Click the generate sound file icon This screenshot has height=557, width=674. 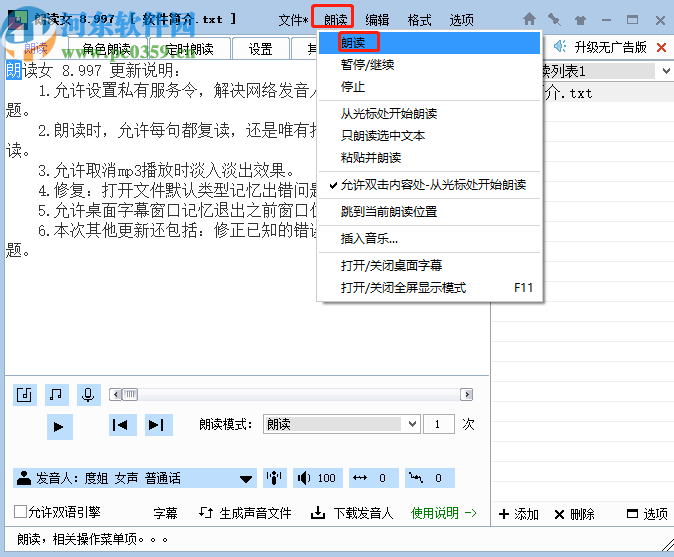205,512
